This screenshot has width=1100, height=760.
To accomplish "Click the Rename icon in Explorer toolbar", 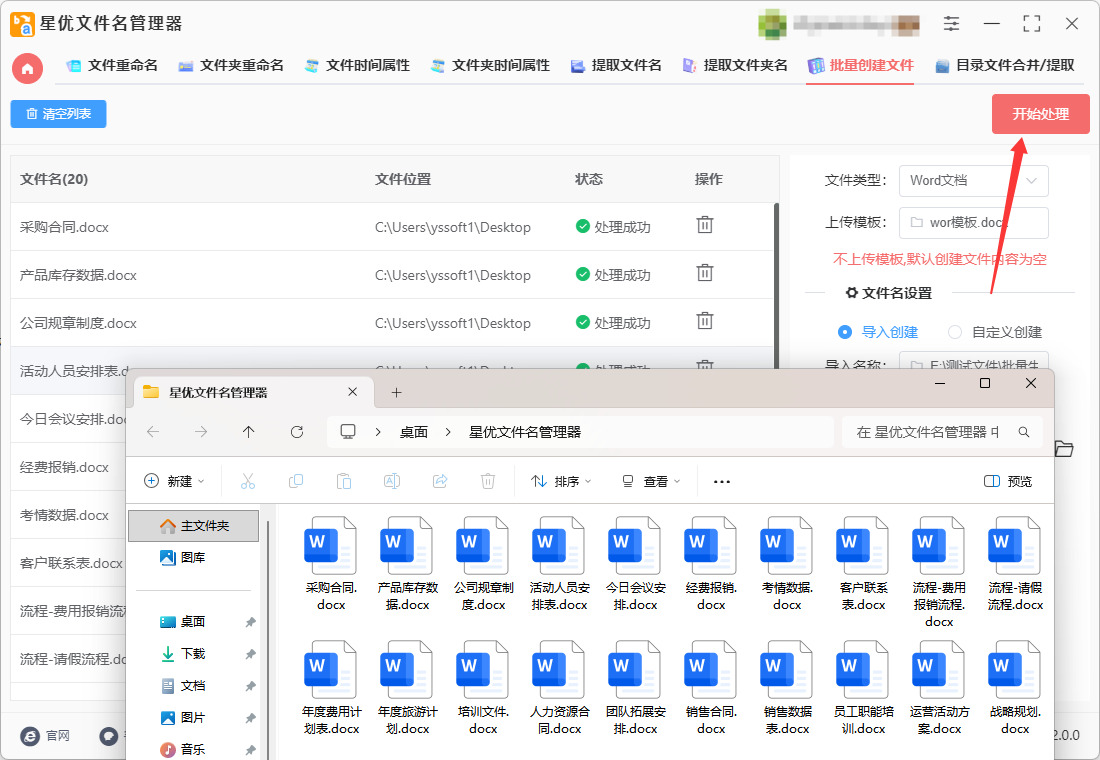I will [391, 481].
